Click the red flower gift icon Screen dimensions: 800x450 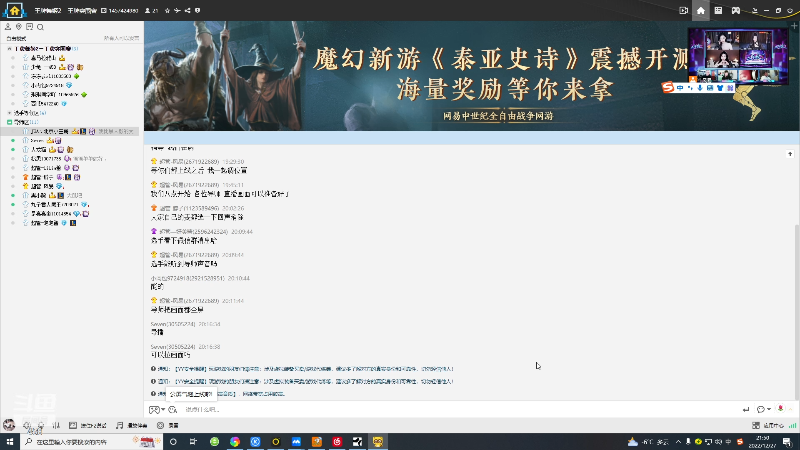780,408
